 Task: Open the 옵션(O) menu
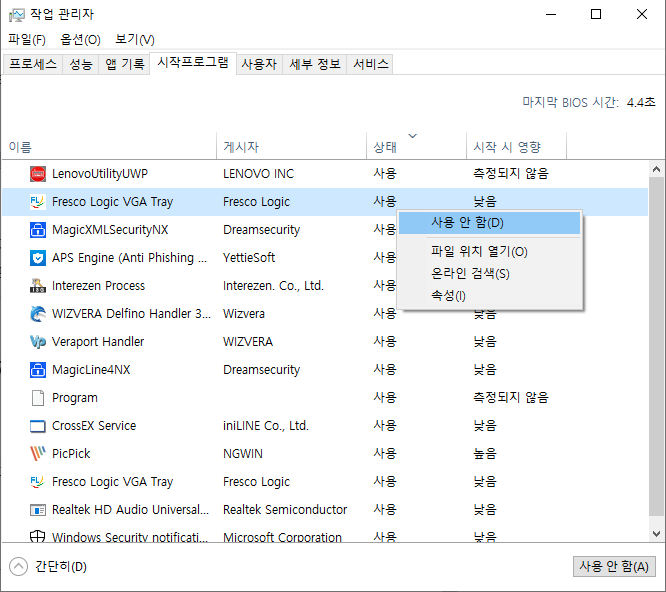point(80,39)
